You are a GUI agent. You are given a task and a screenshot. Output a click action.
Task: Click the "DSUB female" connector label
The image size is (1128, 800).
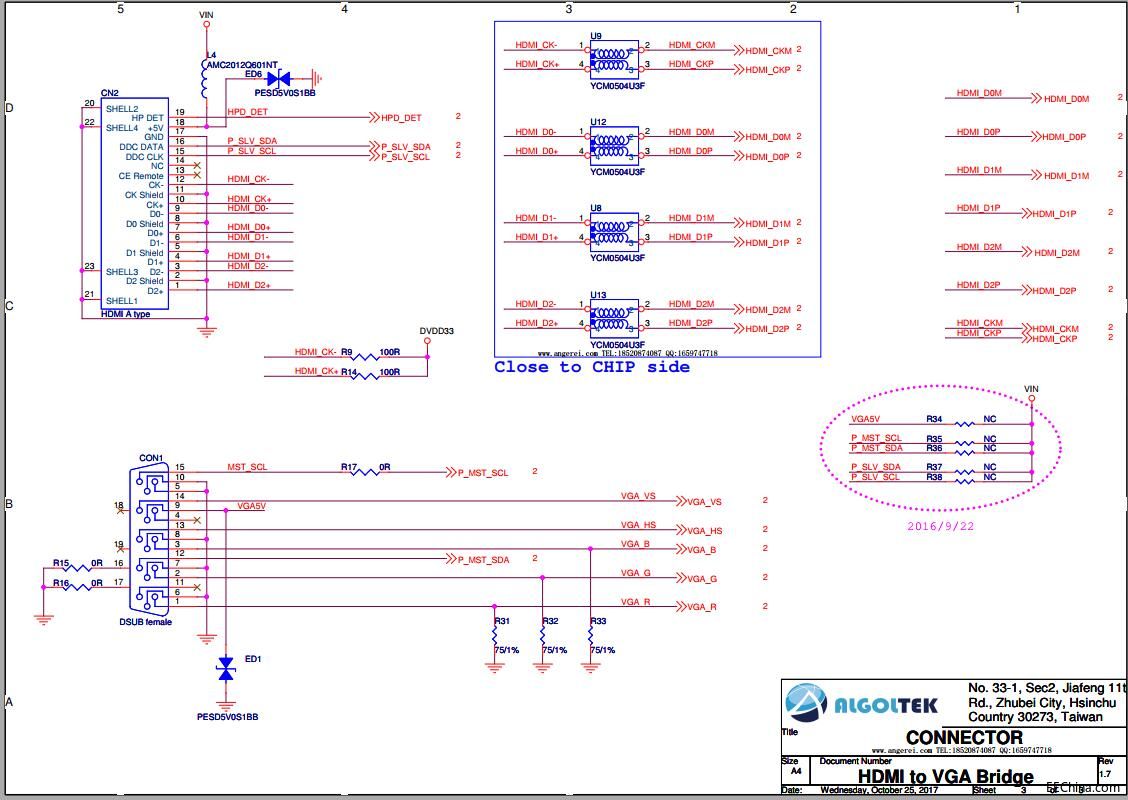pyautogui.click(x=146, y=622)
